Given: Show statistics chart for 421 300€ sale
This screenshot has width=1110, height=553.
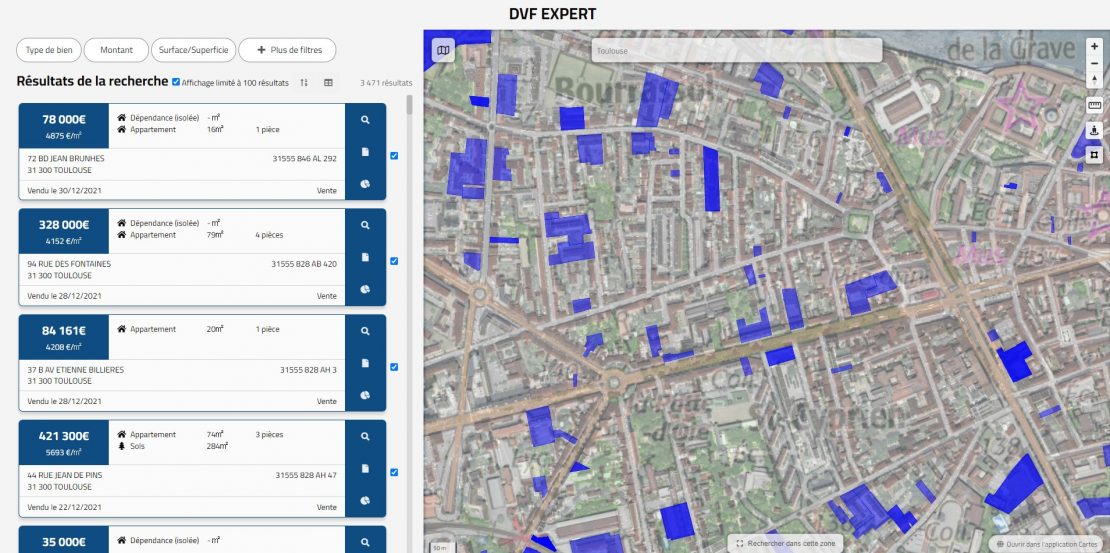Looking at the screenshot, I should click(x=365, y=500).
